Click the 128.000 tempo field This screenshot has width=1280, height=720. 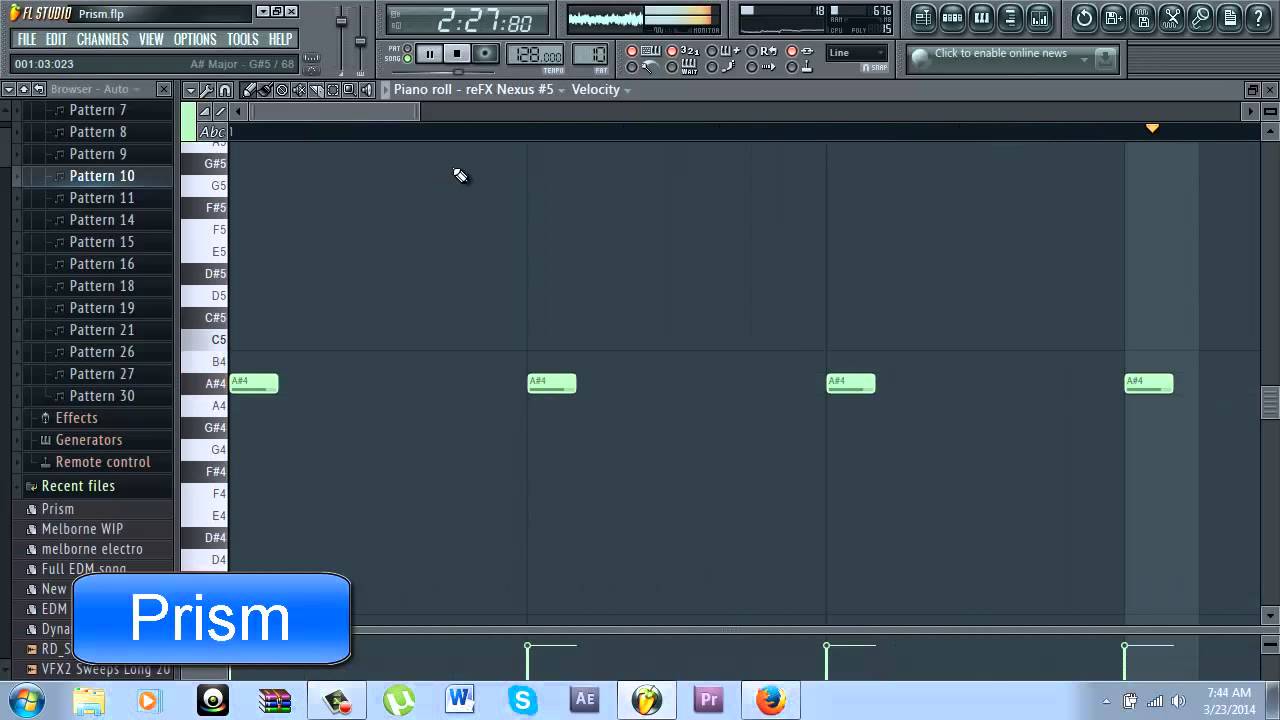535,54
